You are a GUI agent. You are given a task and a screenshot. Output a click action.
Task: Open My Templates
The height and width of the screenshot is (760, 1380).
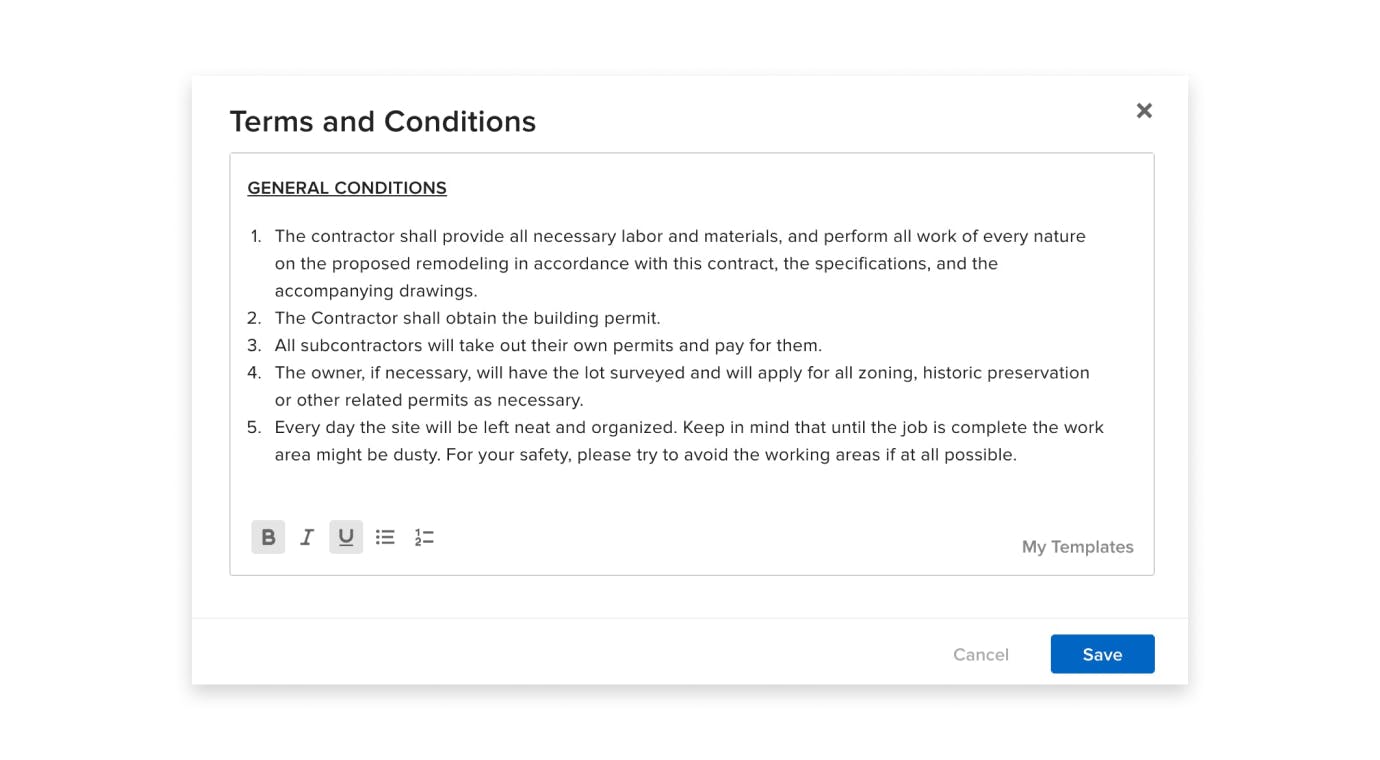1077,547
